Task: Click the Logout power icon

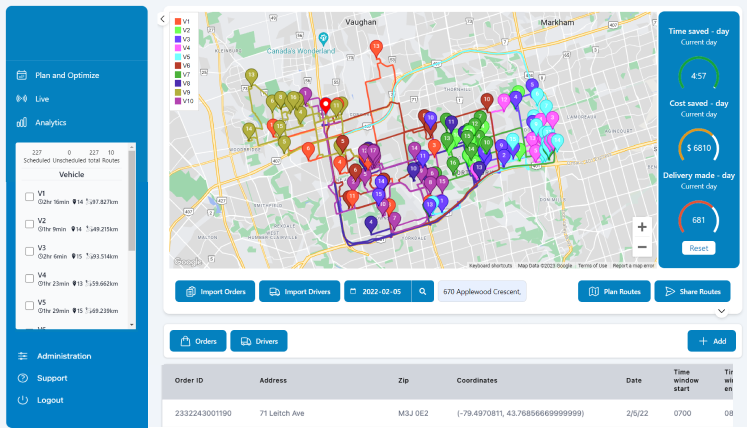Action: [x=22, y=400]
